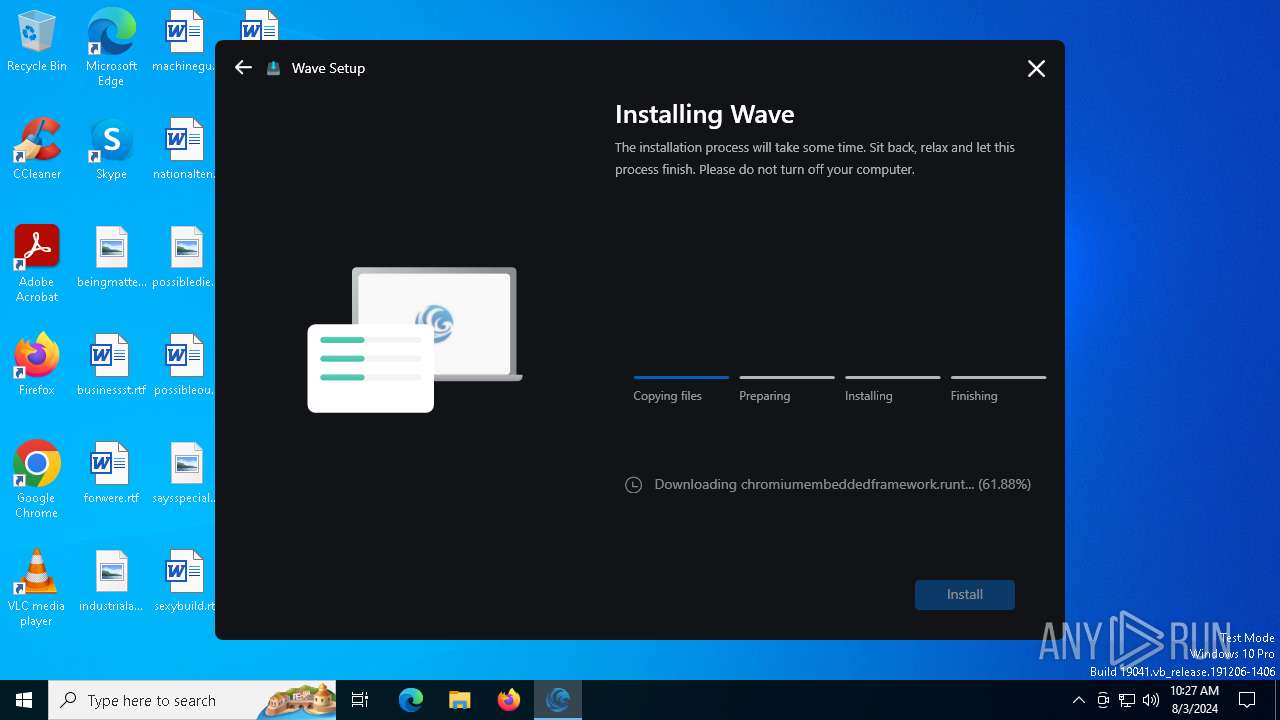The height and width of the screenshot is (720, 1280).
Task: Click the Installing Wave heading
Action: 704,114
